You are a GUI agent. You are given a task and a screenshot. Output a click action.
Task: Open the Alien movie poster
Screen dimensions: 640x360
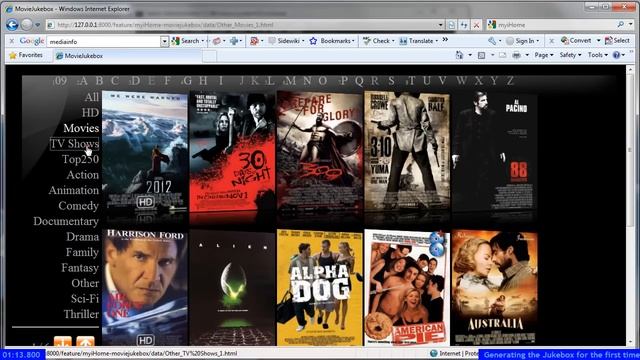(x=232, y=288)
